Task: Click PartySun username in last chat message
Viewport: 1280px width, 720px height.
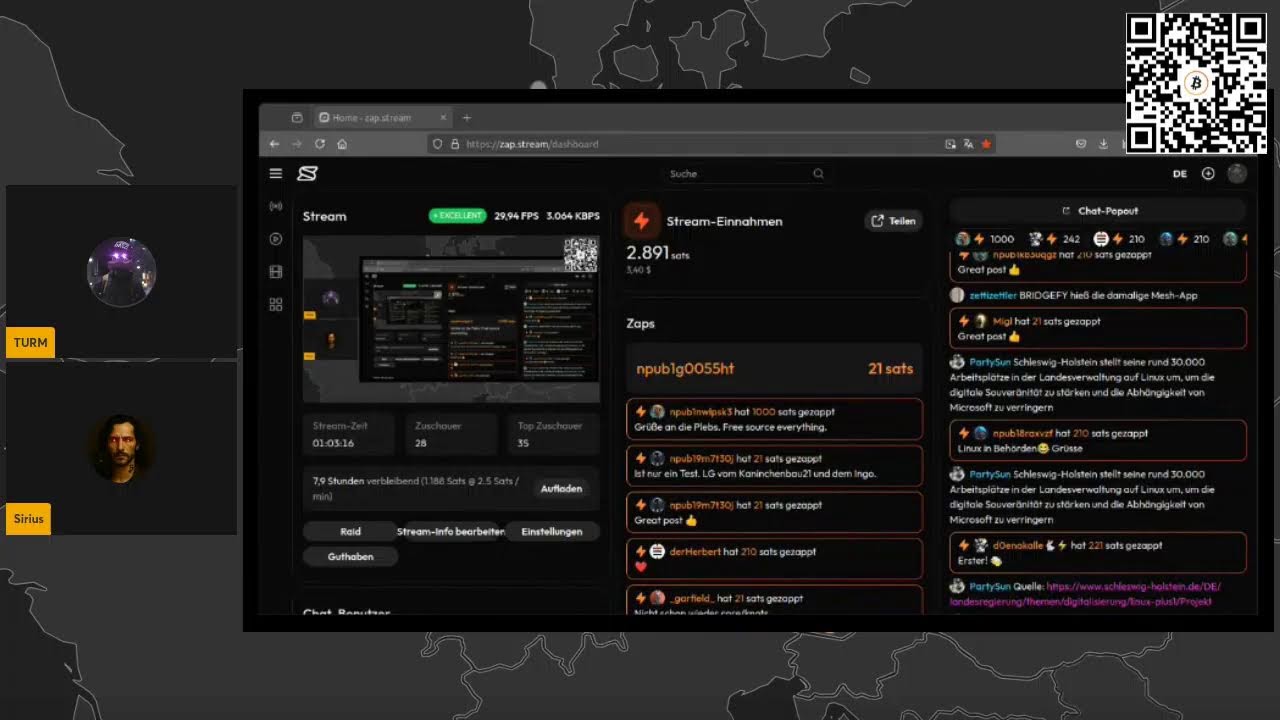Action: pyautogui.click(x=990, y=587)
